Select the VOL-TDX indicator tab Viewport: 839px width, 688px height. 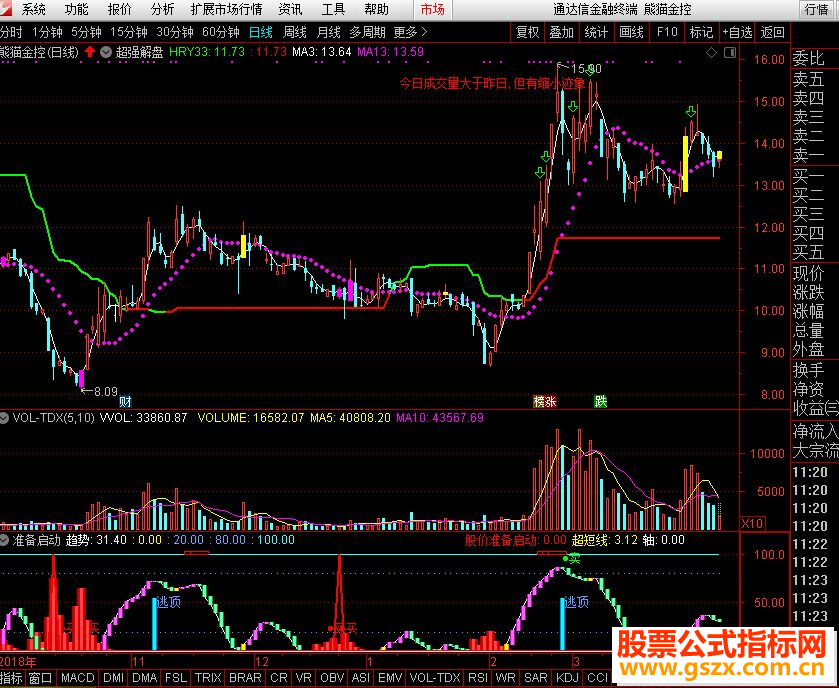(x=435, y=678)
